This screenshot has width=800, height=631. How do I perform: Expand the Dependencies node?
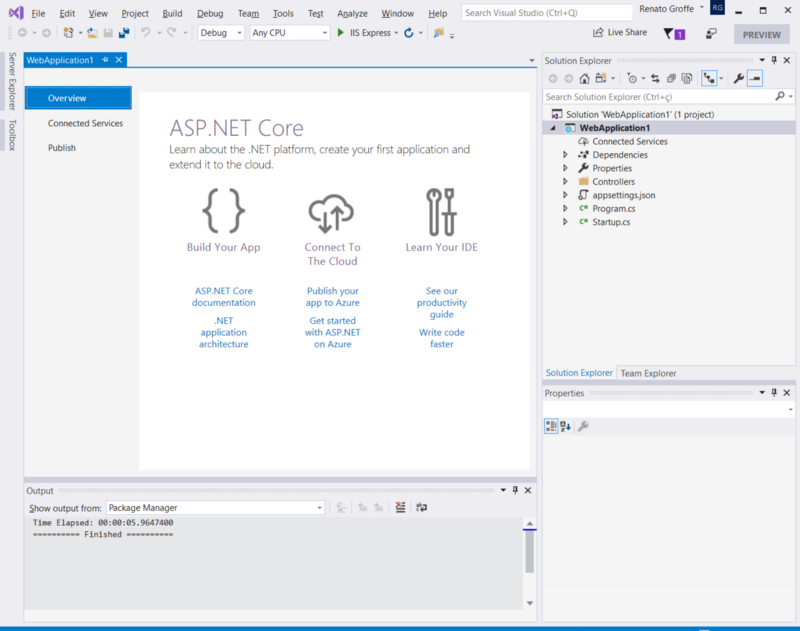point(565,155)
